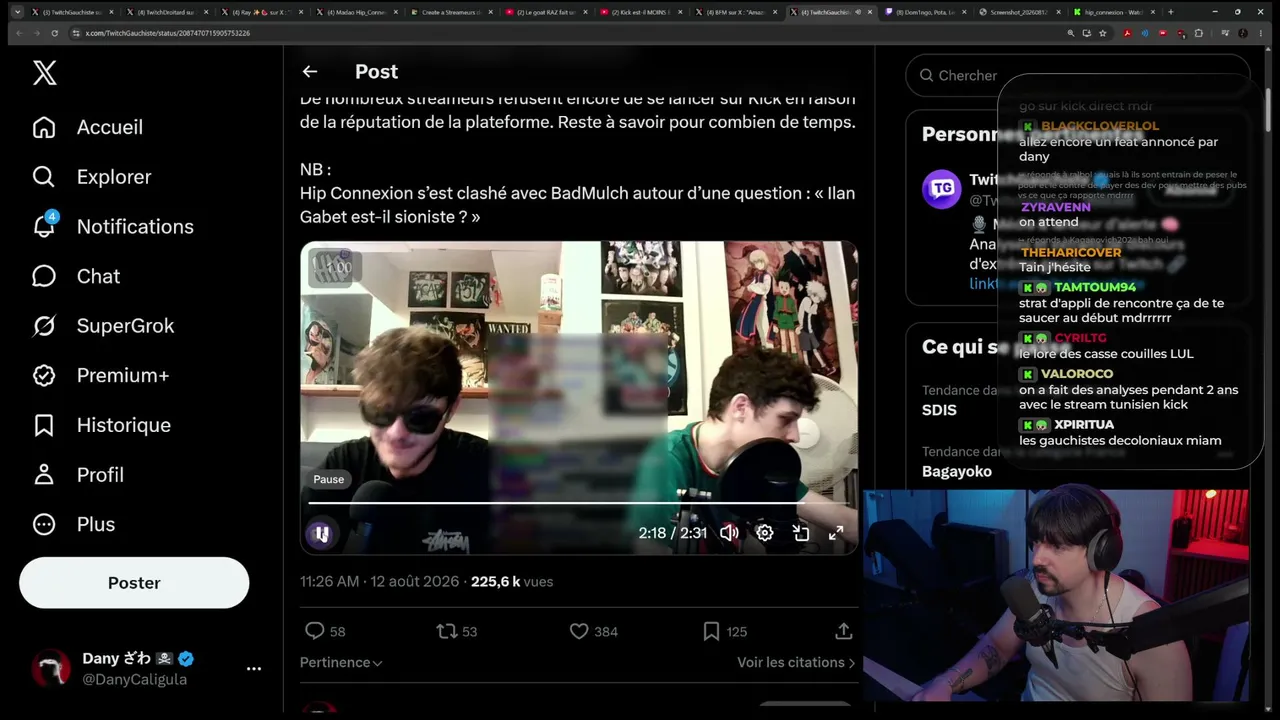Open the Extensions puzzle menu

pyautogui.click(x=1199, y=33)
